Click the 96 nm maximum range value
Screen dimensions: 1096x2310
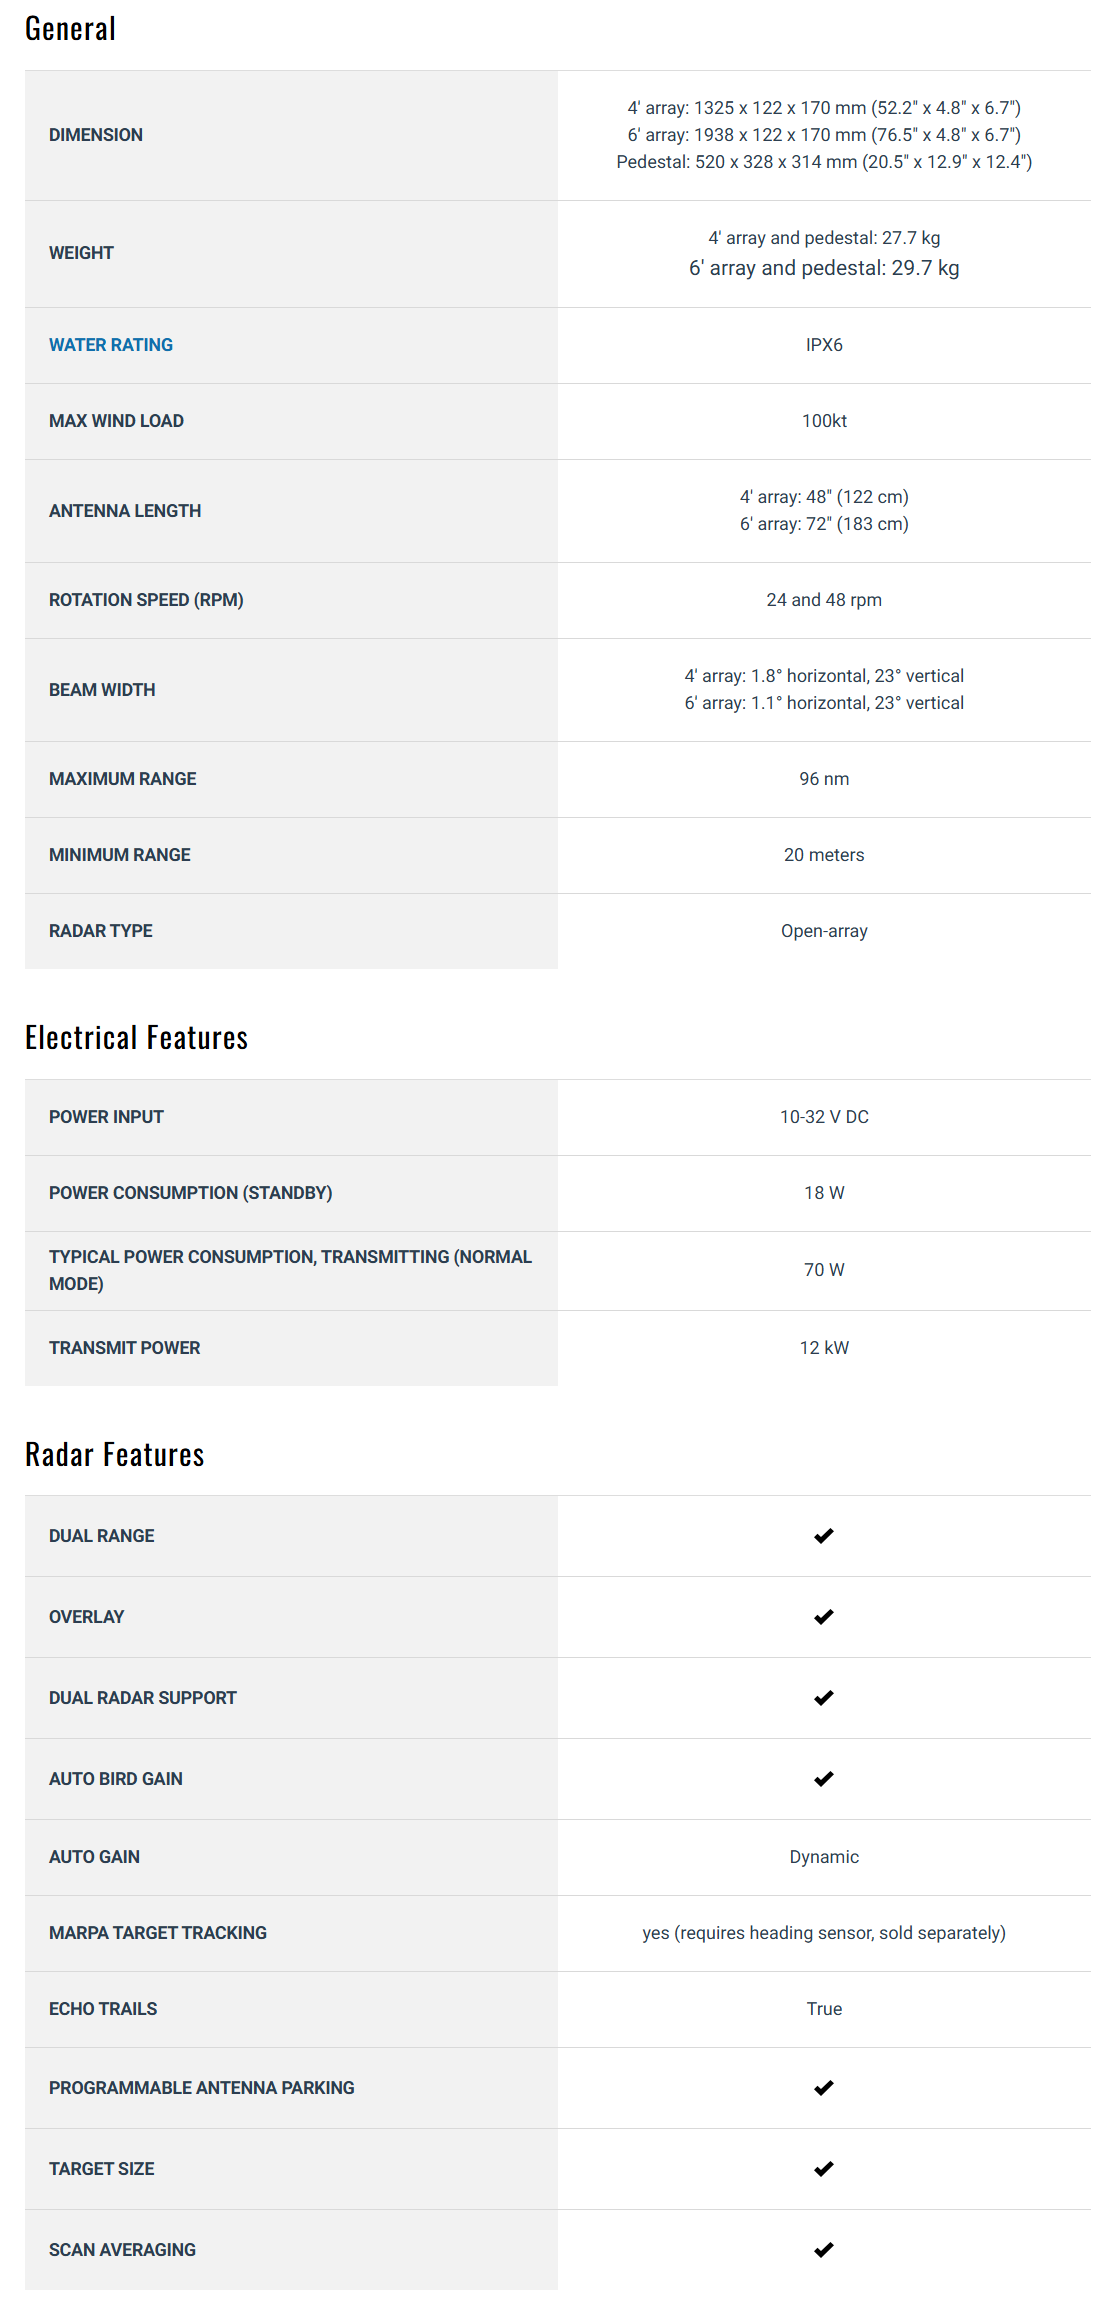tap(824, 779)
